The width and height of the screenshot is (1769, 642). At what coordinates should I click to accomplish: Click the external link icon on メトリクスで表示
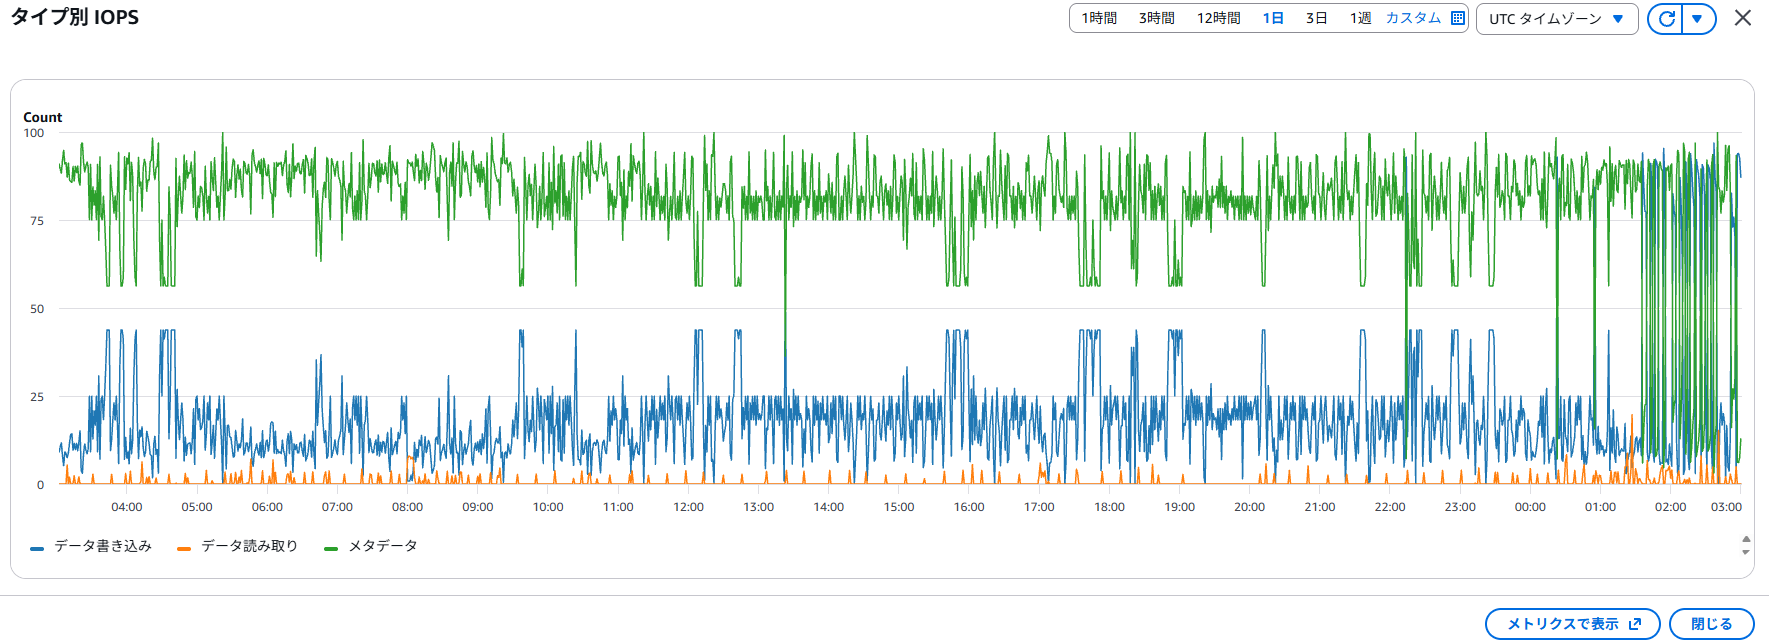(x=1635, y=624)
